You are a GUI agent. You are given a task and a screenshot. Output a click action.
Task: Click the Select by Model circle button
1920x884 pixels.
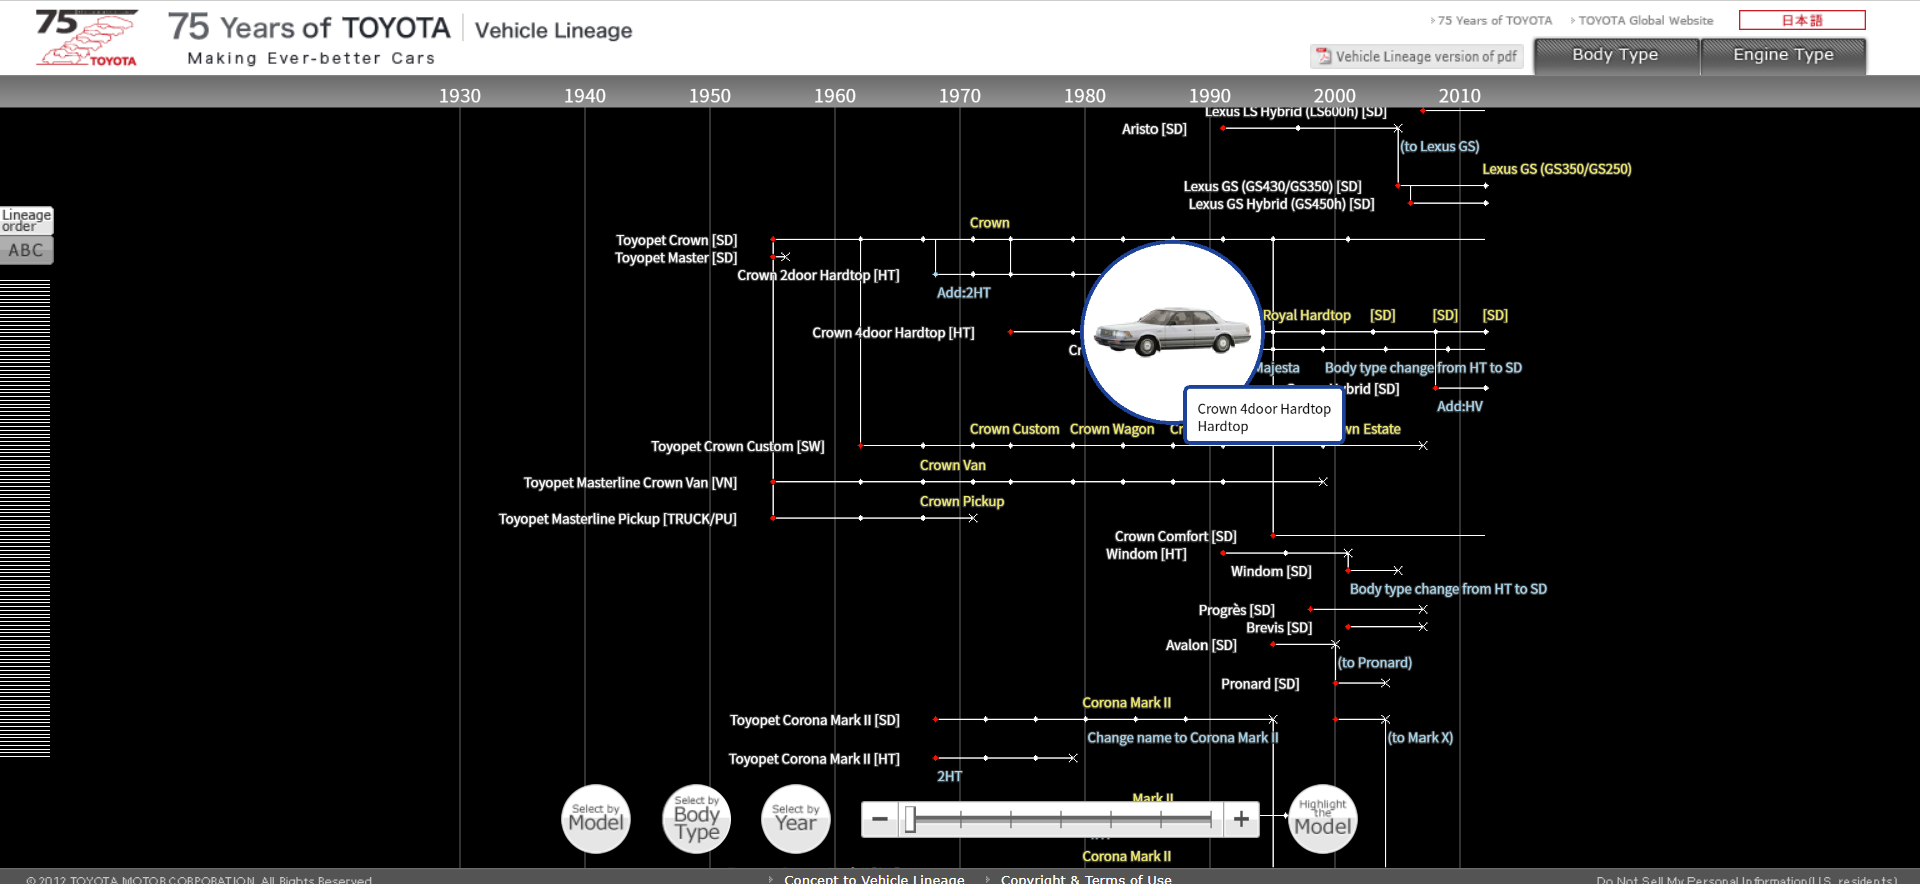(596, 819)
